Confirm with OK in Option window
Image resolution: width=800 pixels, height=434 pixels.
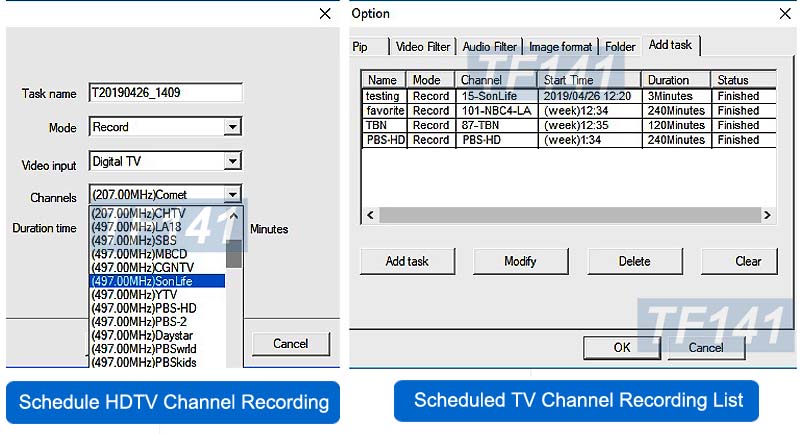pos(622,348)
